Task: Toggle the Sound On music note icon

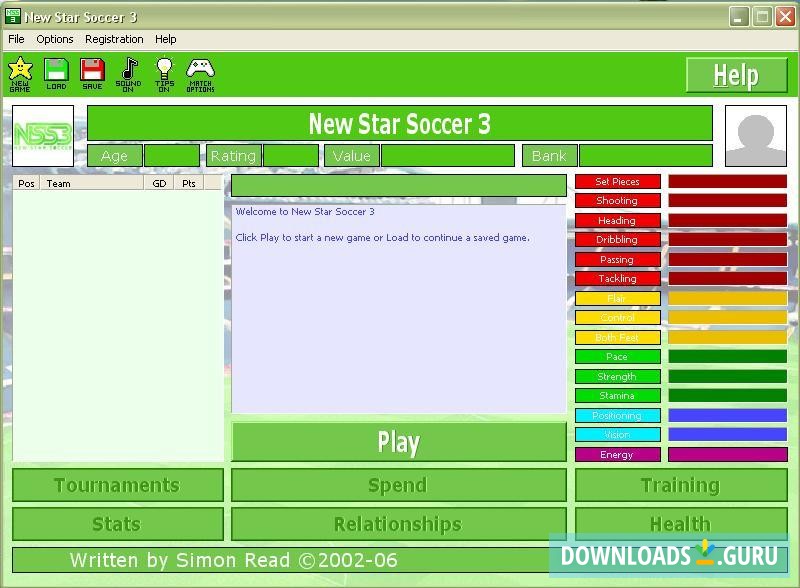Action: pyautogui.click(x=128, y=71)
